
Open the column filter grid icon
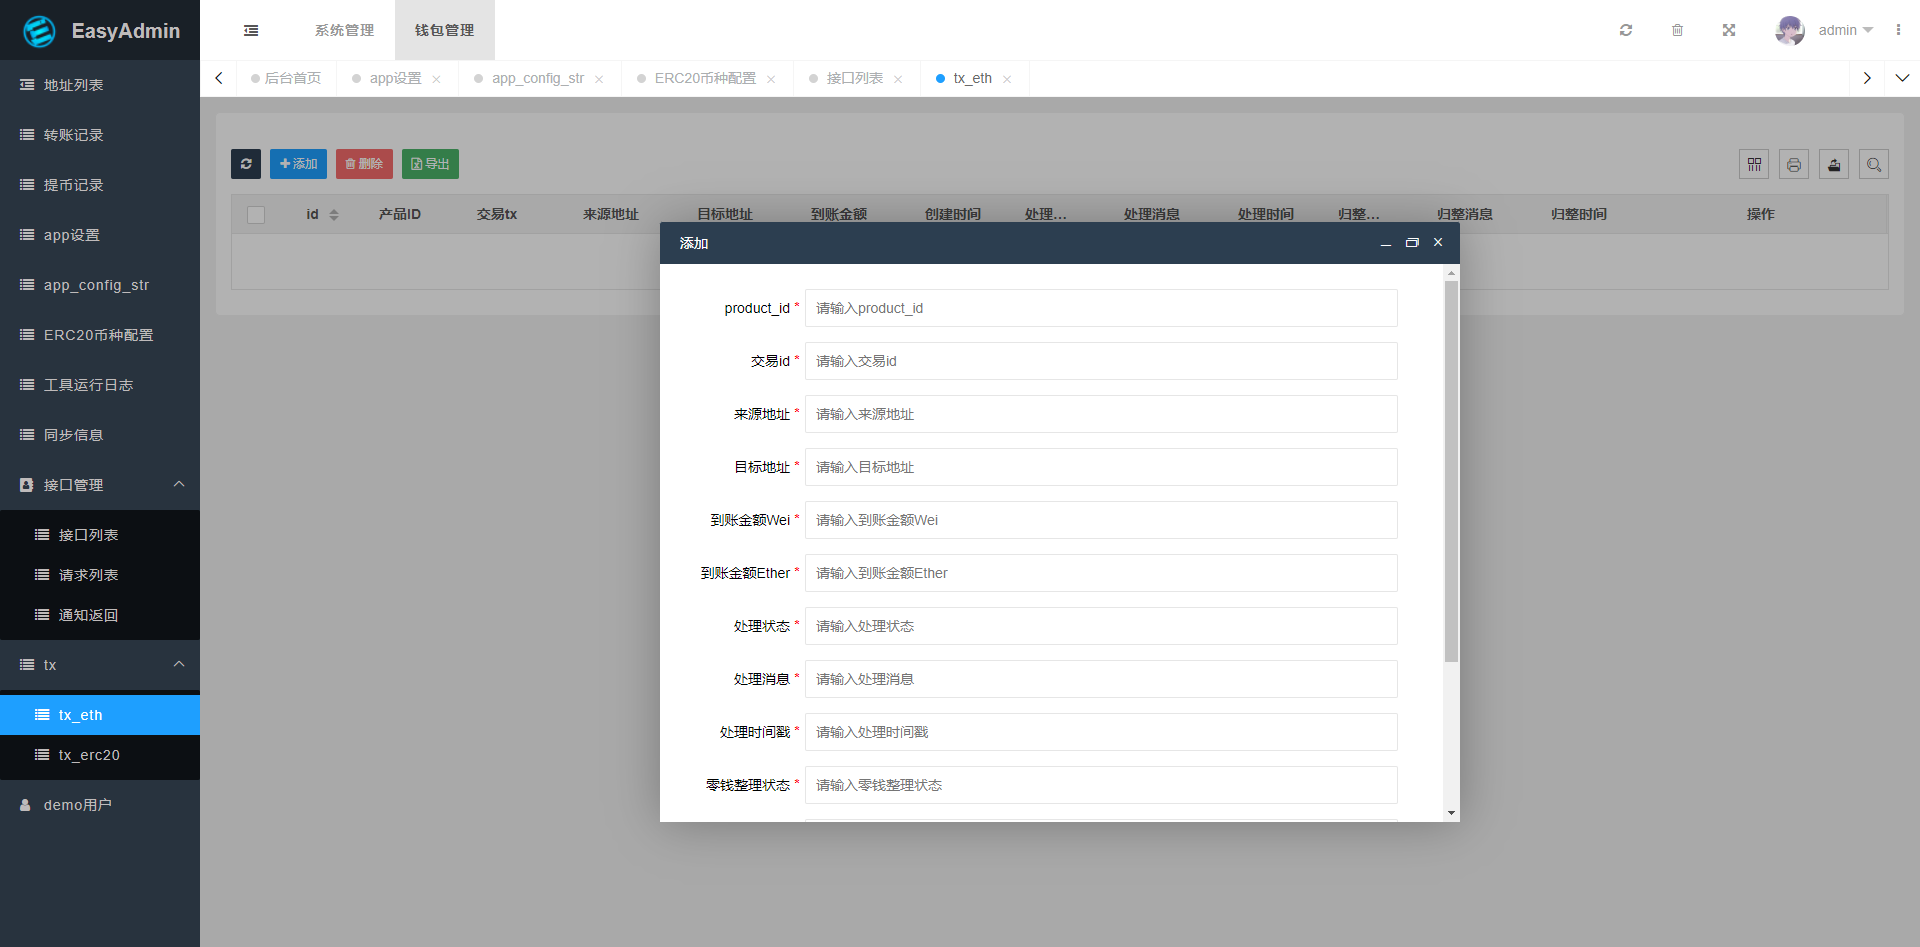pos(1754,164)
